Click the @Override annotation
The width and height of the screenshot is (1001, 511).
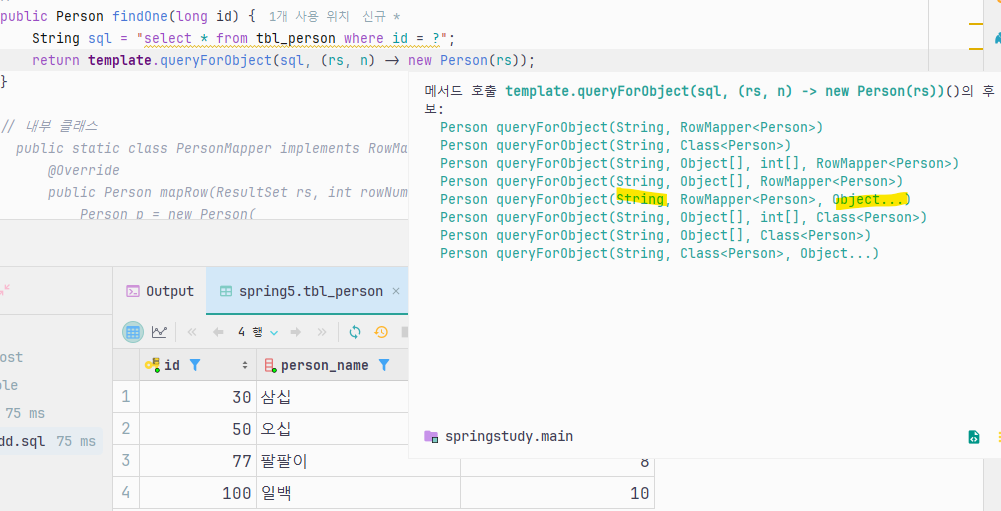[84, 171]
